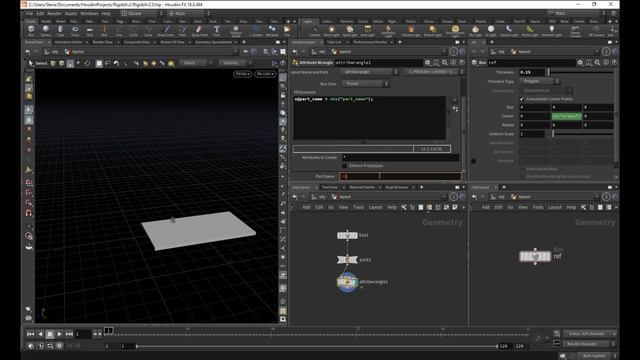This screenshot has height=360, width=640.
Task: Add an Ambient Light from the shelf
Action: (551, 31)
